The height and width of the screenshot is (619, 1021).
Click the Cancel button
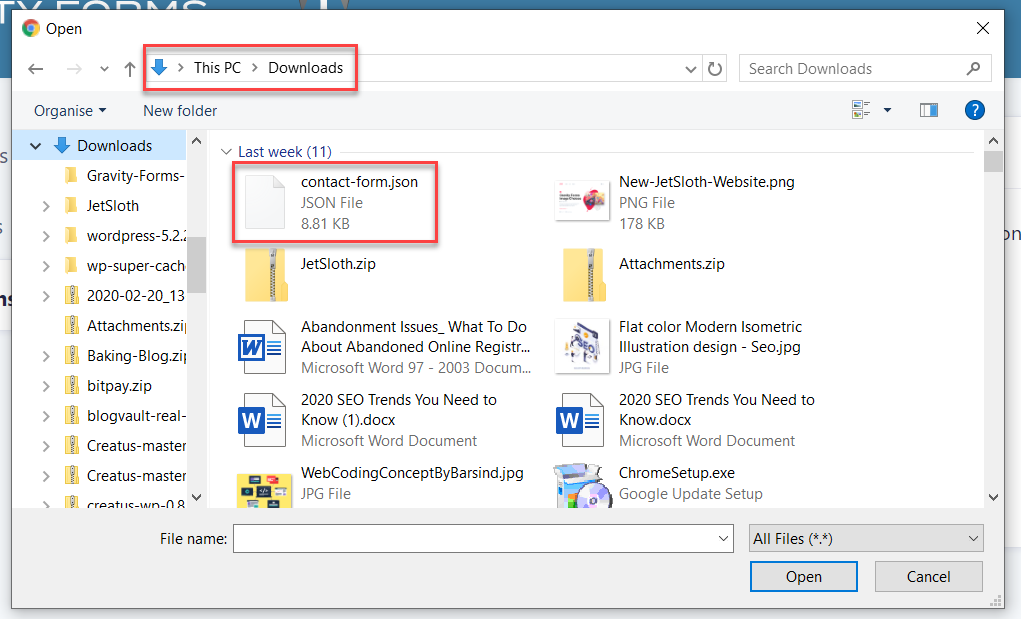pyautogui.click(x=929, y=577)
